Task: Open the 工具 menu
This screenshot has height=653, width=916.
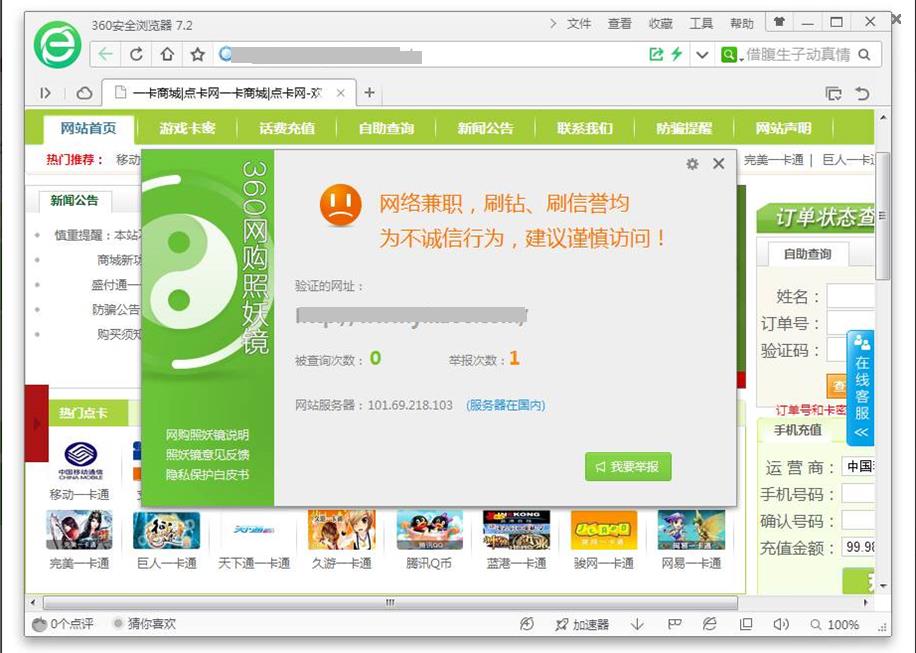Action: point(701,23)
